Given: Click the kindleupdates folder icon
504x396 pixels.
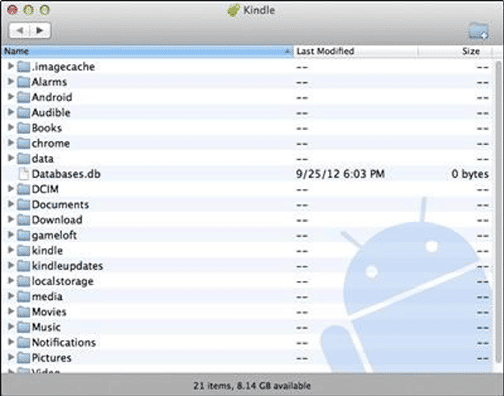Looking at the screenshot, I should (24, 266).
